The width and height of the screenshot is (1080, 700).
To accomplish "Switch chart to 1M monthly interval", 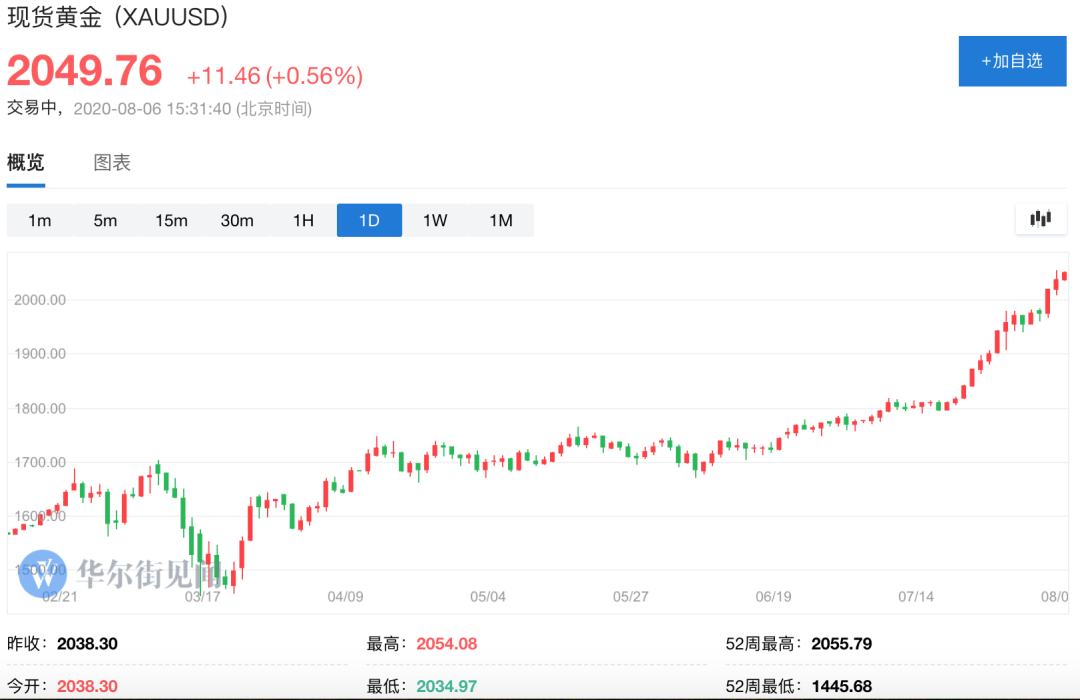I will [501, 220].
